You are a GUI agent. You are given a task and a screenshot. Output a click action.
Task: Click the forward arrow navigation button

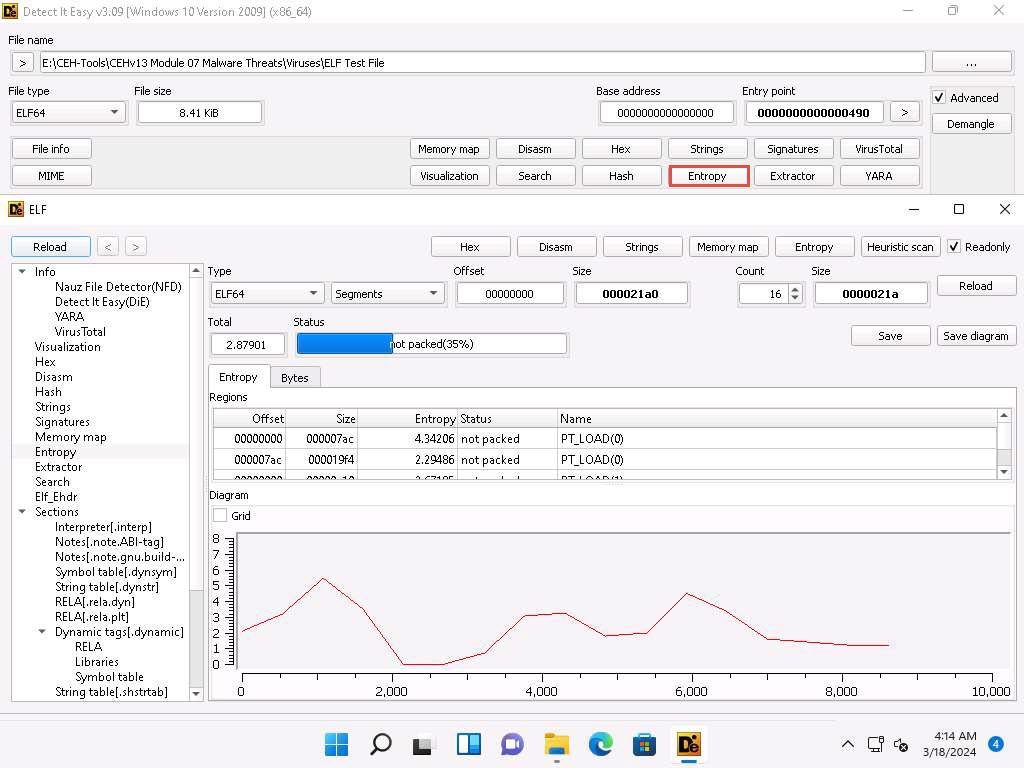click(x=136, y=247)
